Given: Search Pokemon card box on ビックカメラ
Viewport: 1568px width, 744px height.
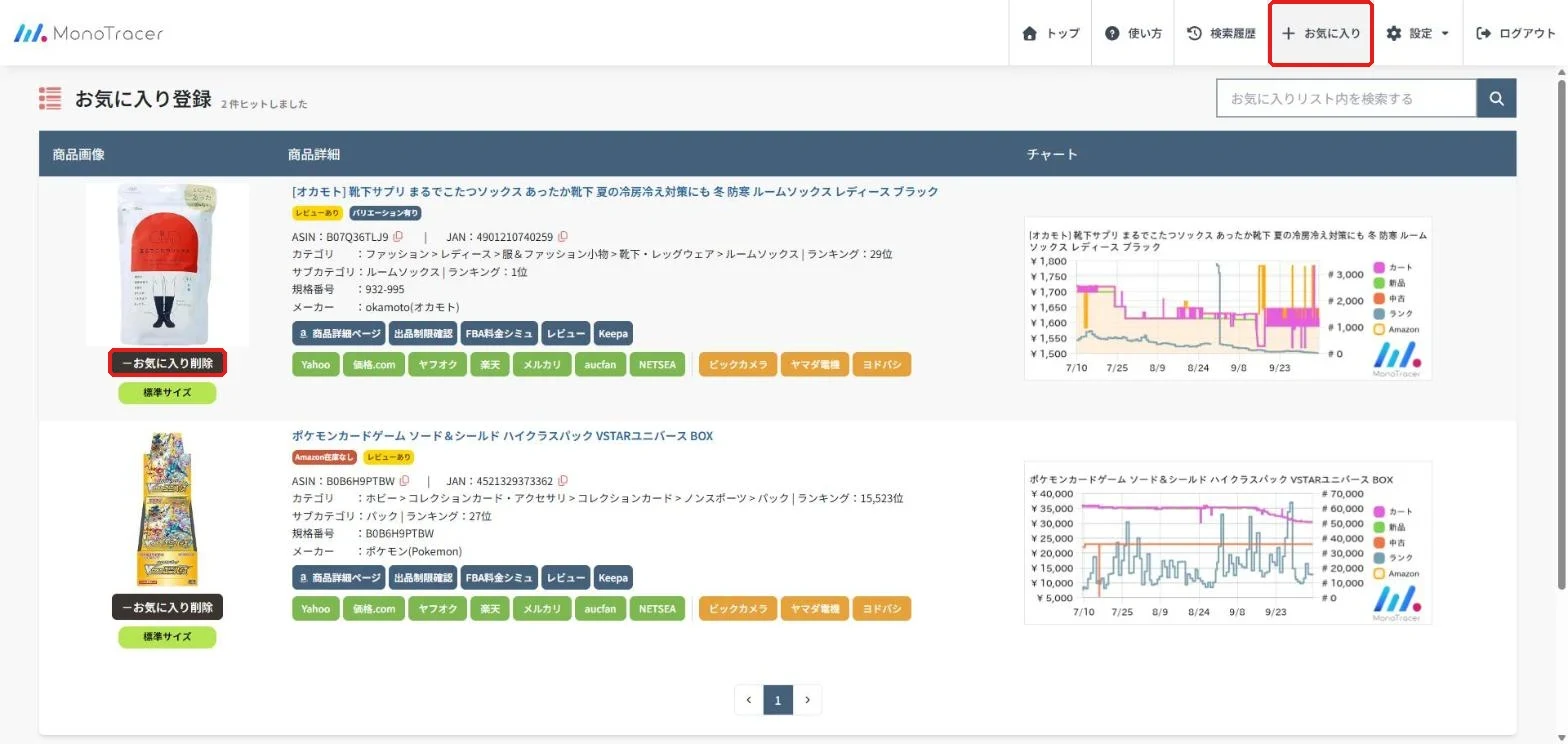Looking at the screenshot, I should [x=738, y=608].
